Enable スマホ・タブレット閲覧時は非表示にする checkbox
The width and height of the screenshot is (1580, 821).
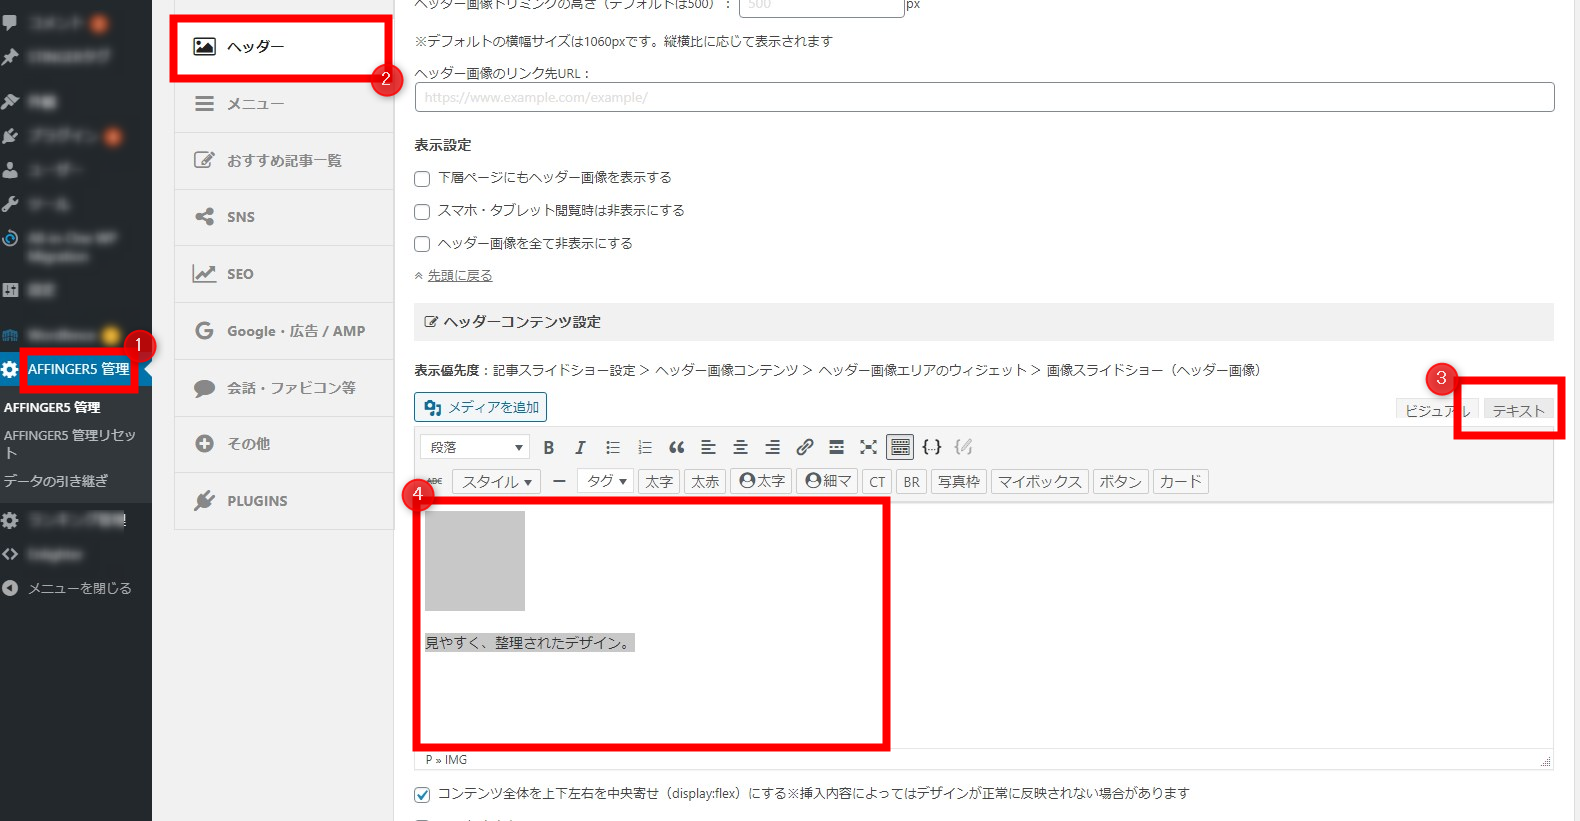coord(422,212)
